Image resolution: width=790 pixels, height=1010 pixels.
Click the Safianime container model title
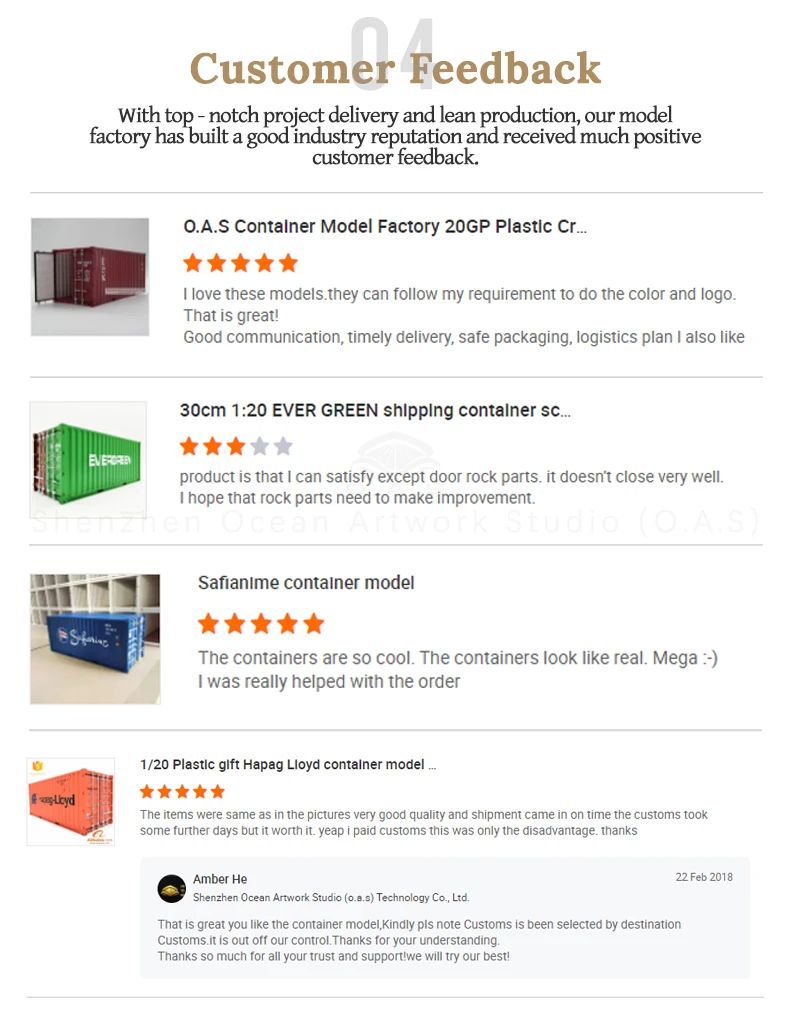pos(306,583)
